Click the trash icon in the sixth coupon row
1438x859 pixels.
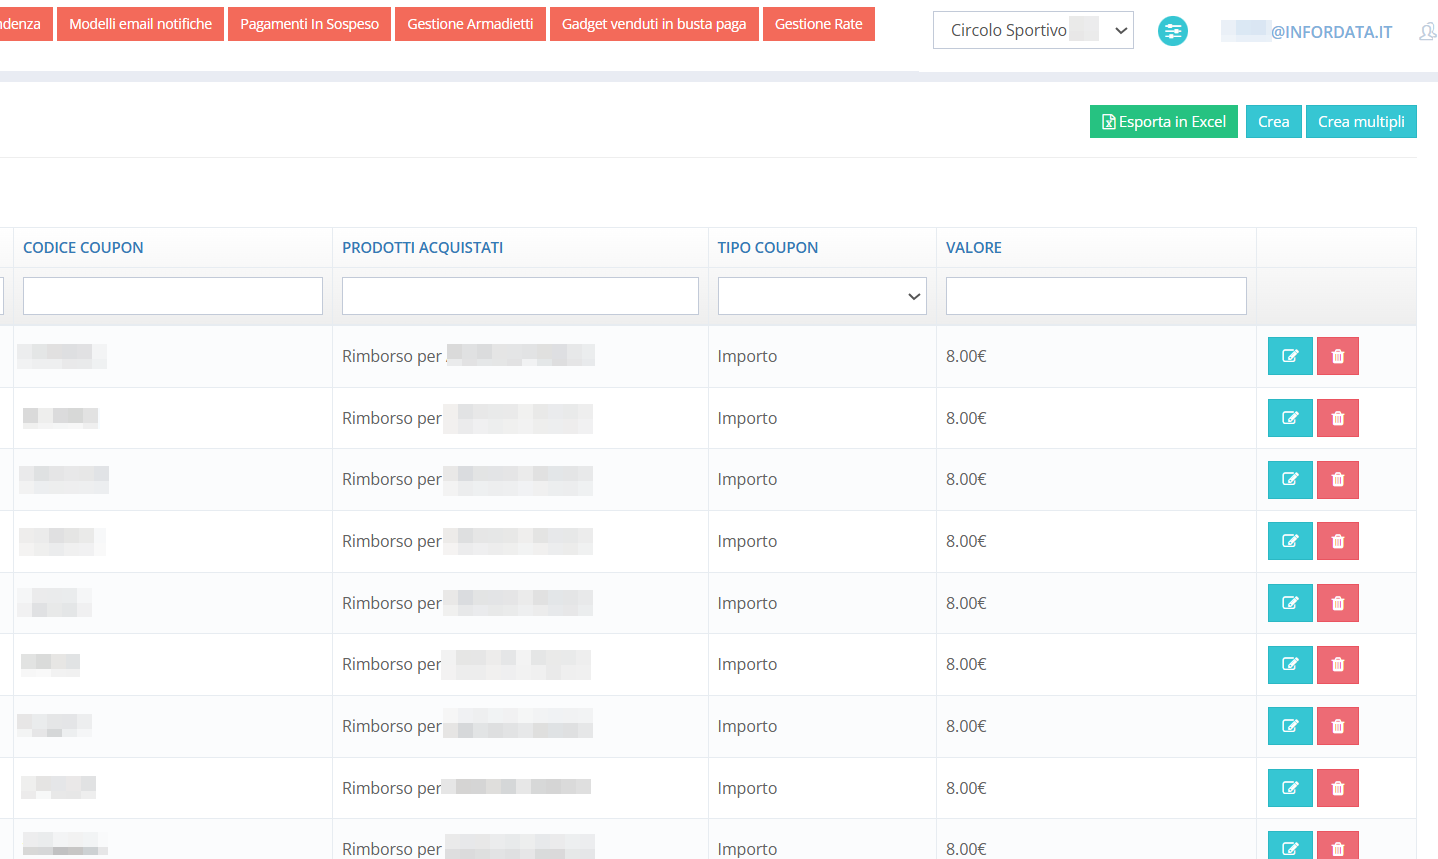(1337, 665)
